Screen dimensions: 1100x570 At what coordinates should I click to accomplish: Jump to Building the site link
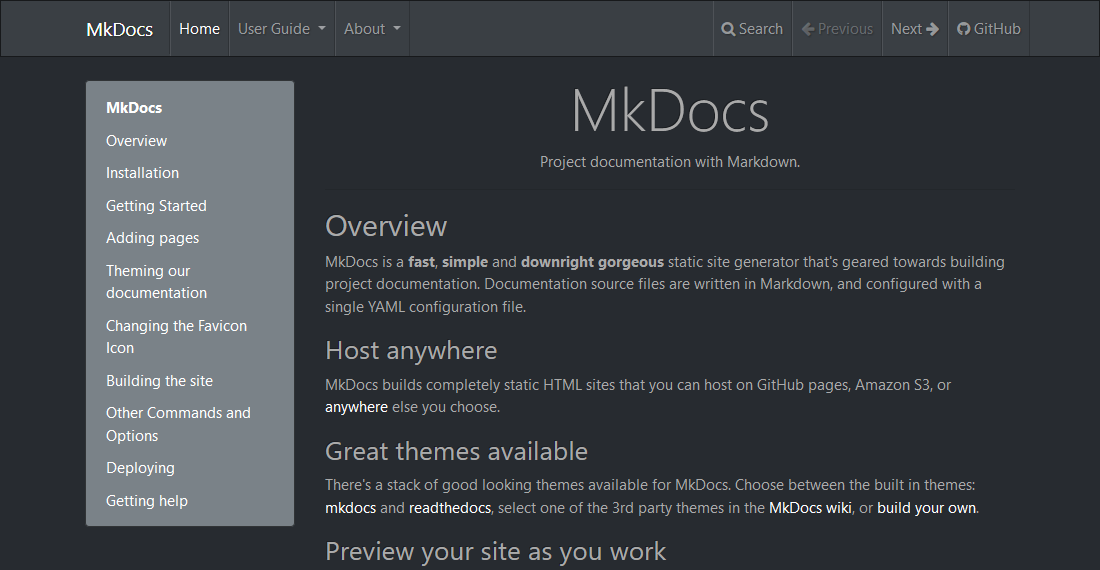[x=159, y=381]
